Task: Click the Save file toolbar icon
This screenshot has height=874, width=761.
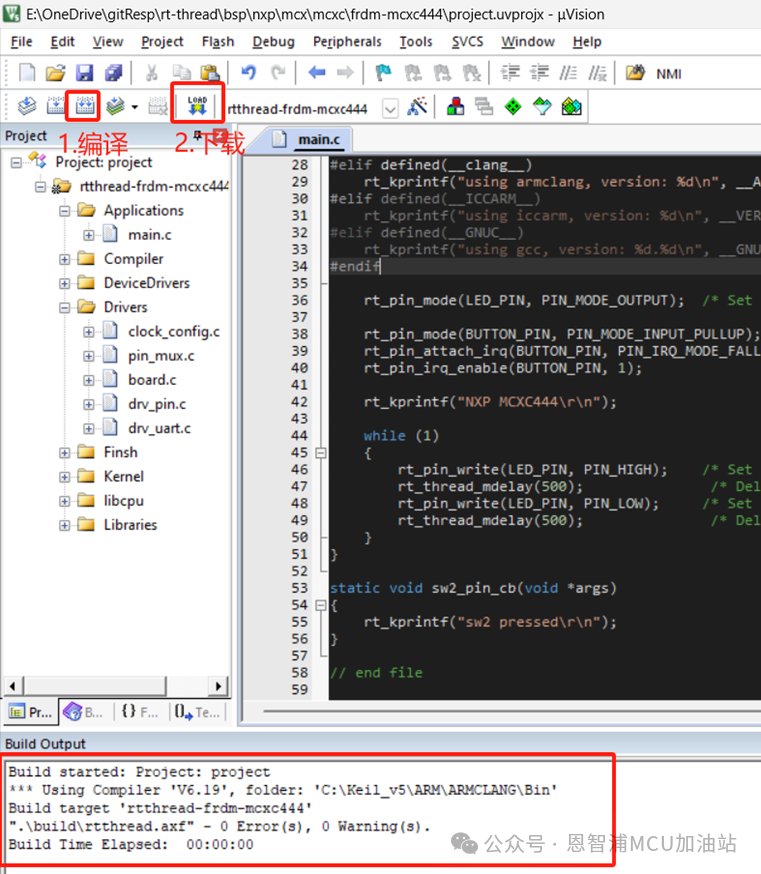Action: [84, 73]
